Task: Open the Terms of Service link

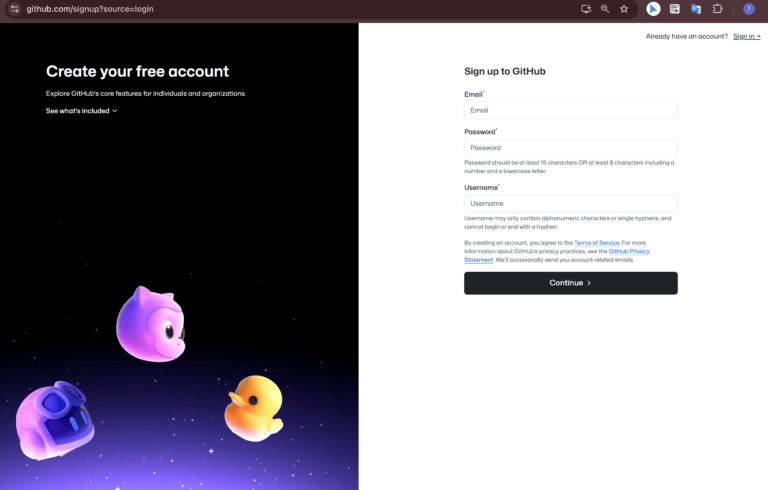Action: 597,243
